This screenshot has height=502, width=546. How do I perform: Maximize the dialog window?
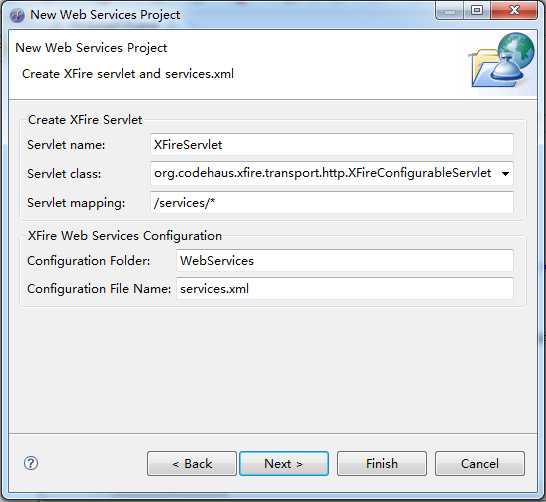pos(477,10)
